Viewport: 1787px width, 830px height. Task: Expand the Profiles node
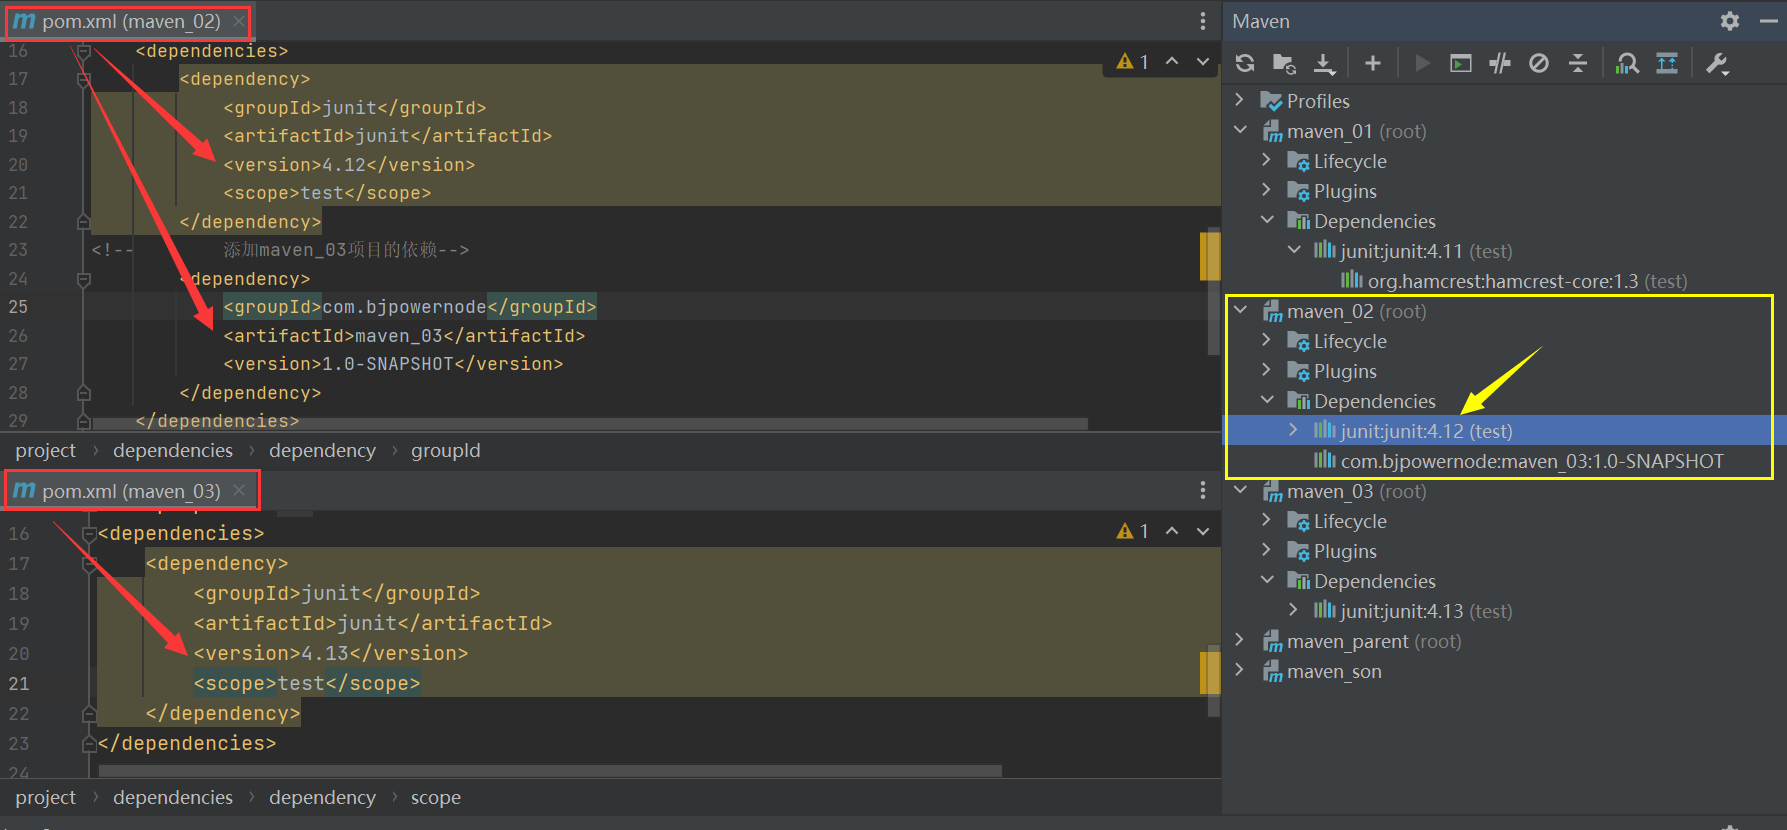(1240, 100)
